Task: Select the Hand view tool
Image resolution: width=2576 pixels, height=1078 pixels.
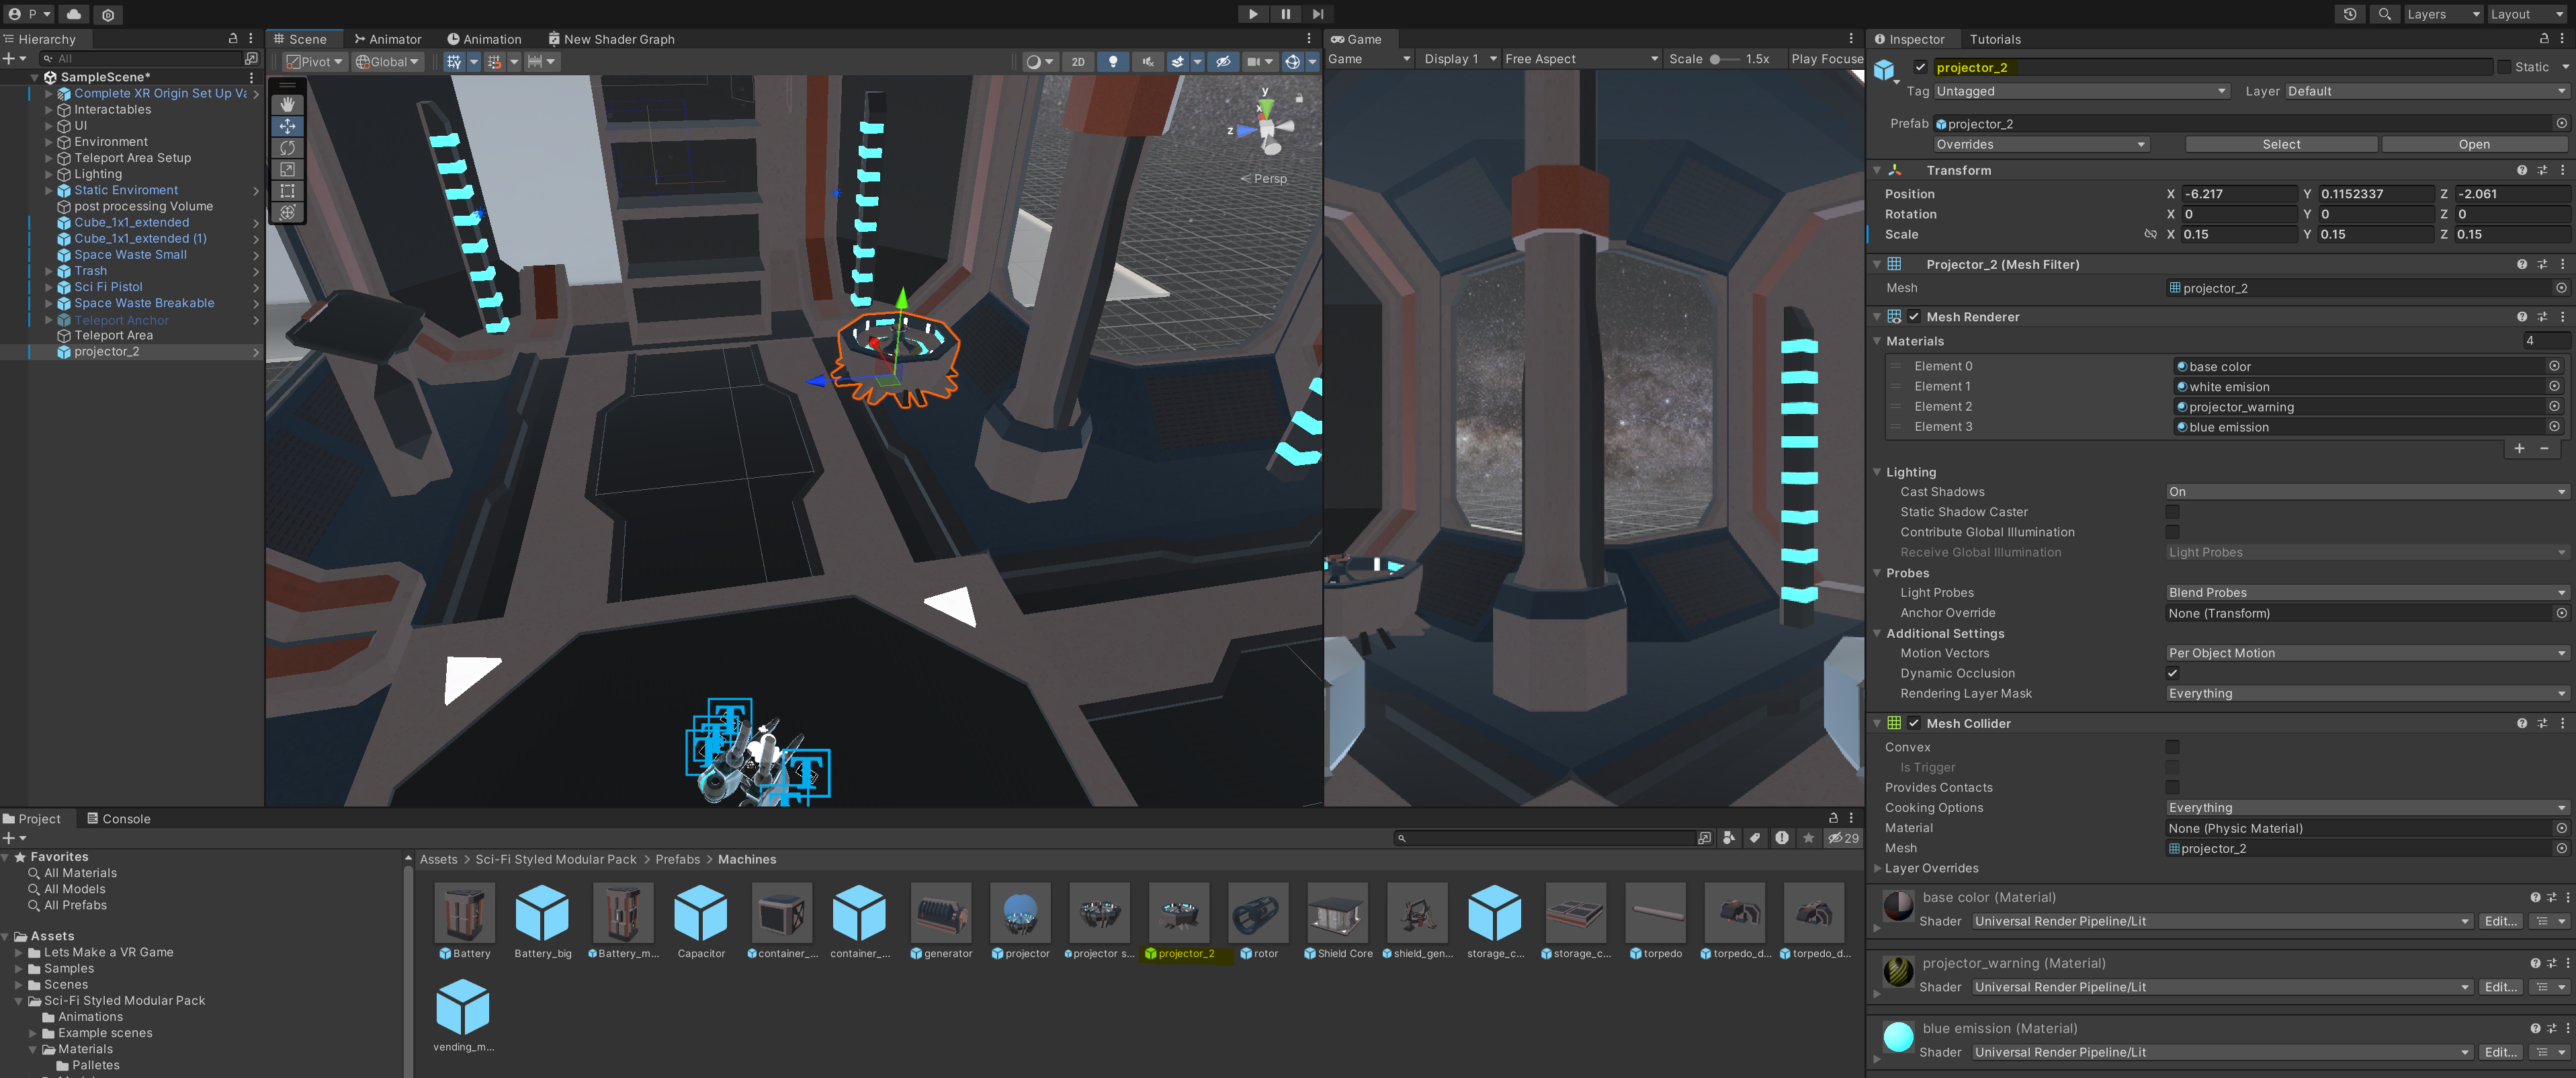Action: 287,105
